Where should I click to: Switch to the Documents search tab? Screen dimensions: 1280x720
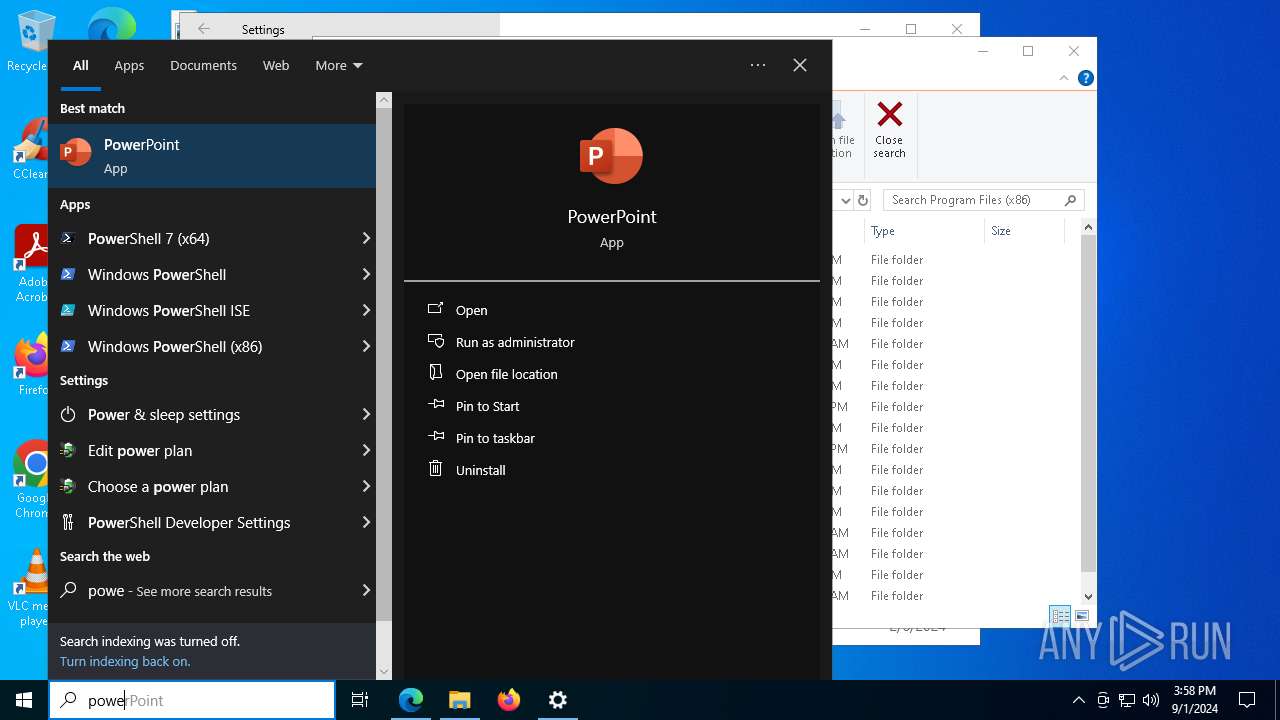tap(203, 65)
